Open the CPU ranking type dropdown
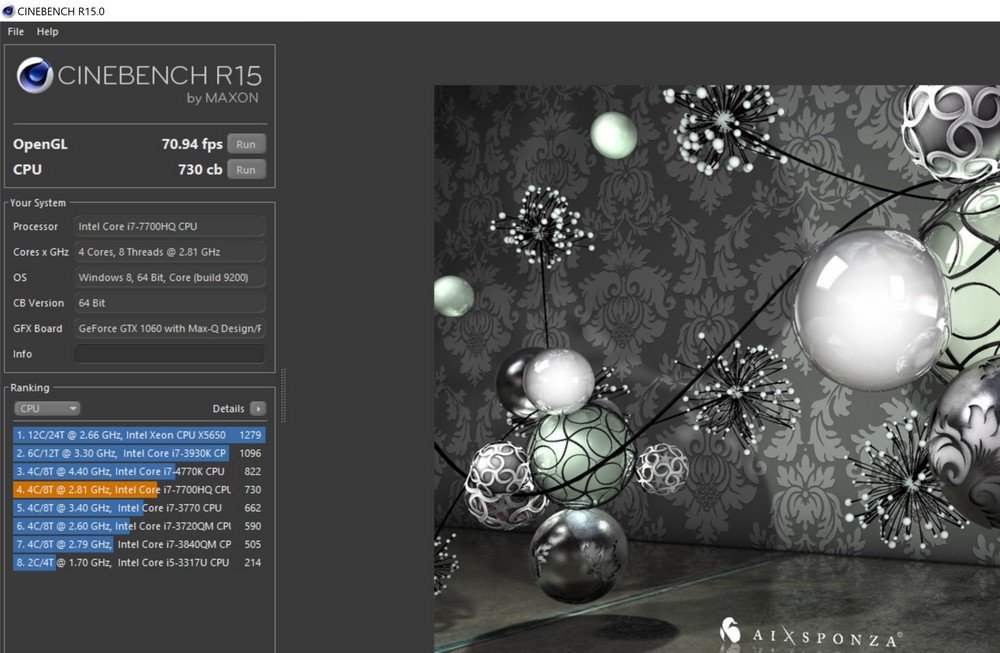Screen dimensions: 1000x653 pos(47,408)
